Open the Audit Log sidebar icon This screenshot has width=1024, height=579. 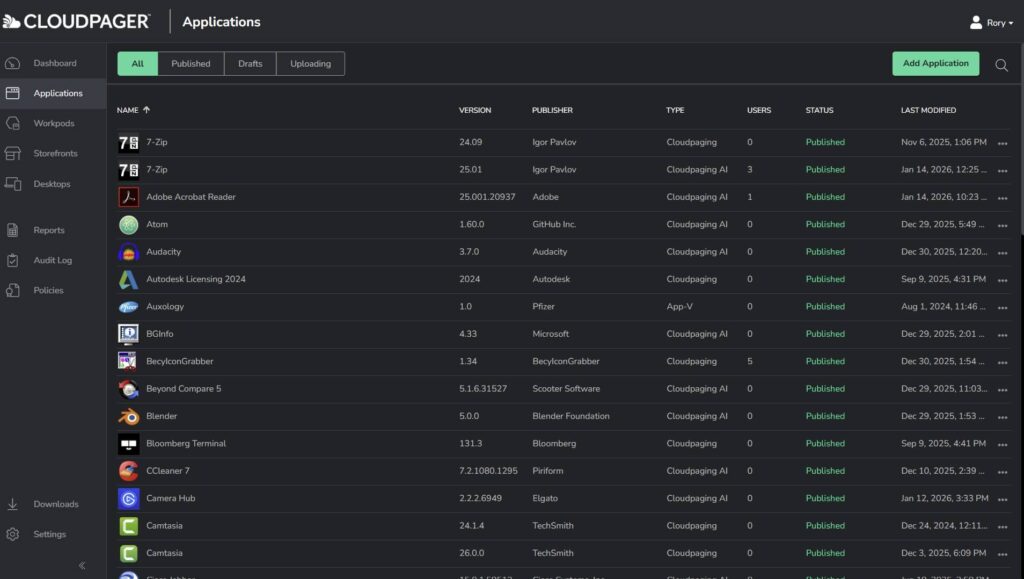tap(12, 260)
